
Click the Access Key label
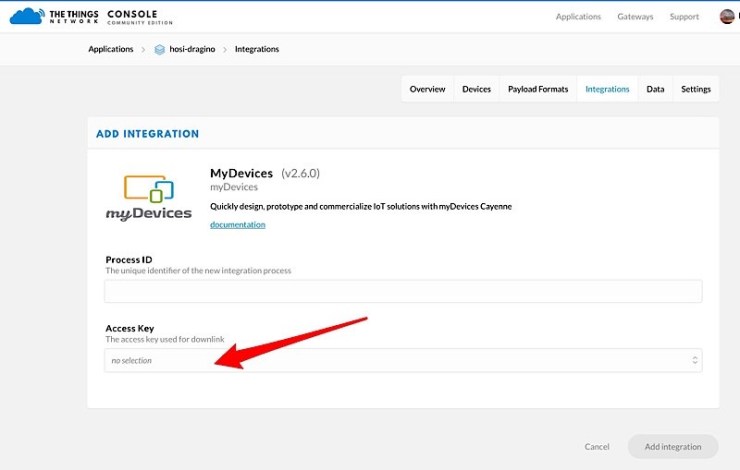pyautogui.click(x=130, y=328)
